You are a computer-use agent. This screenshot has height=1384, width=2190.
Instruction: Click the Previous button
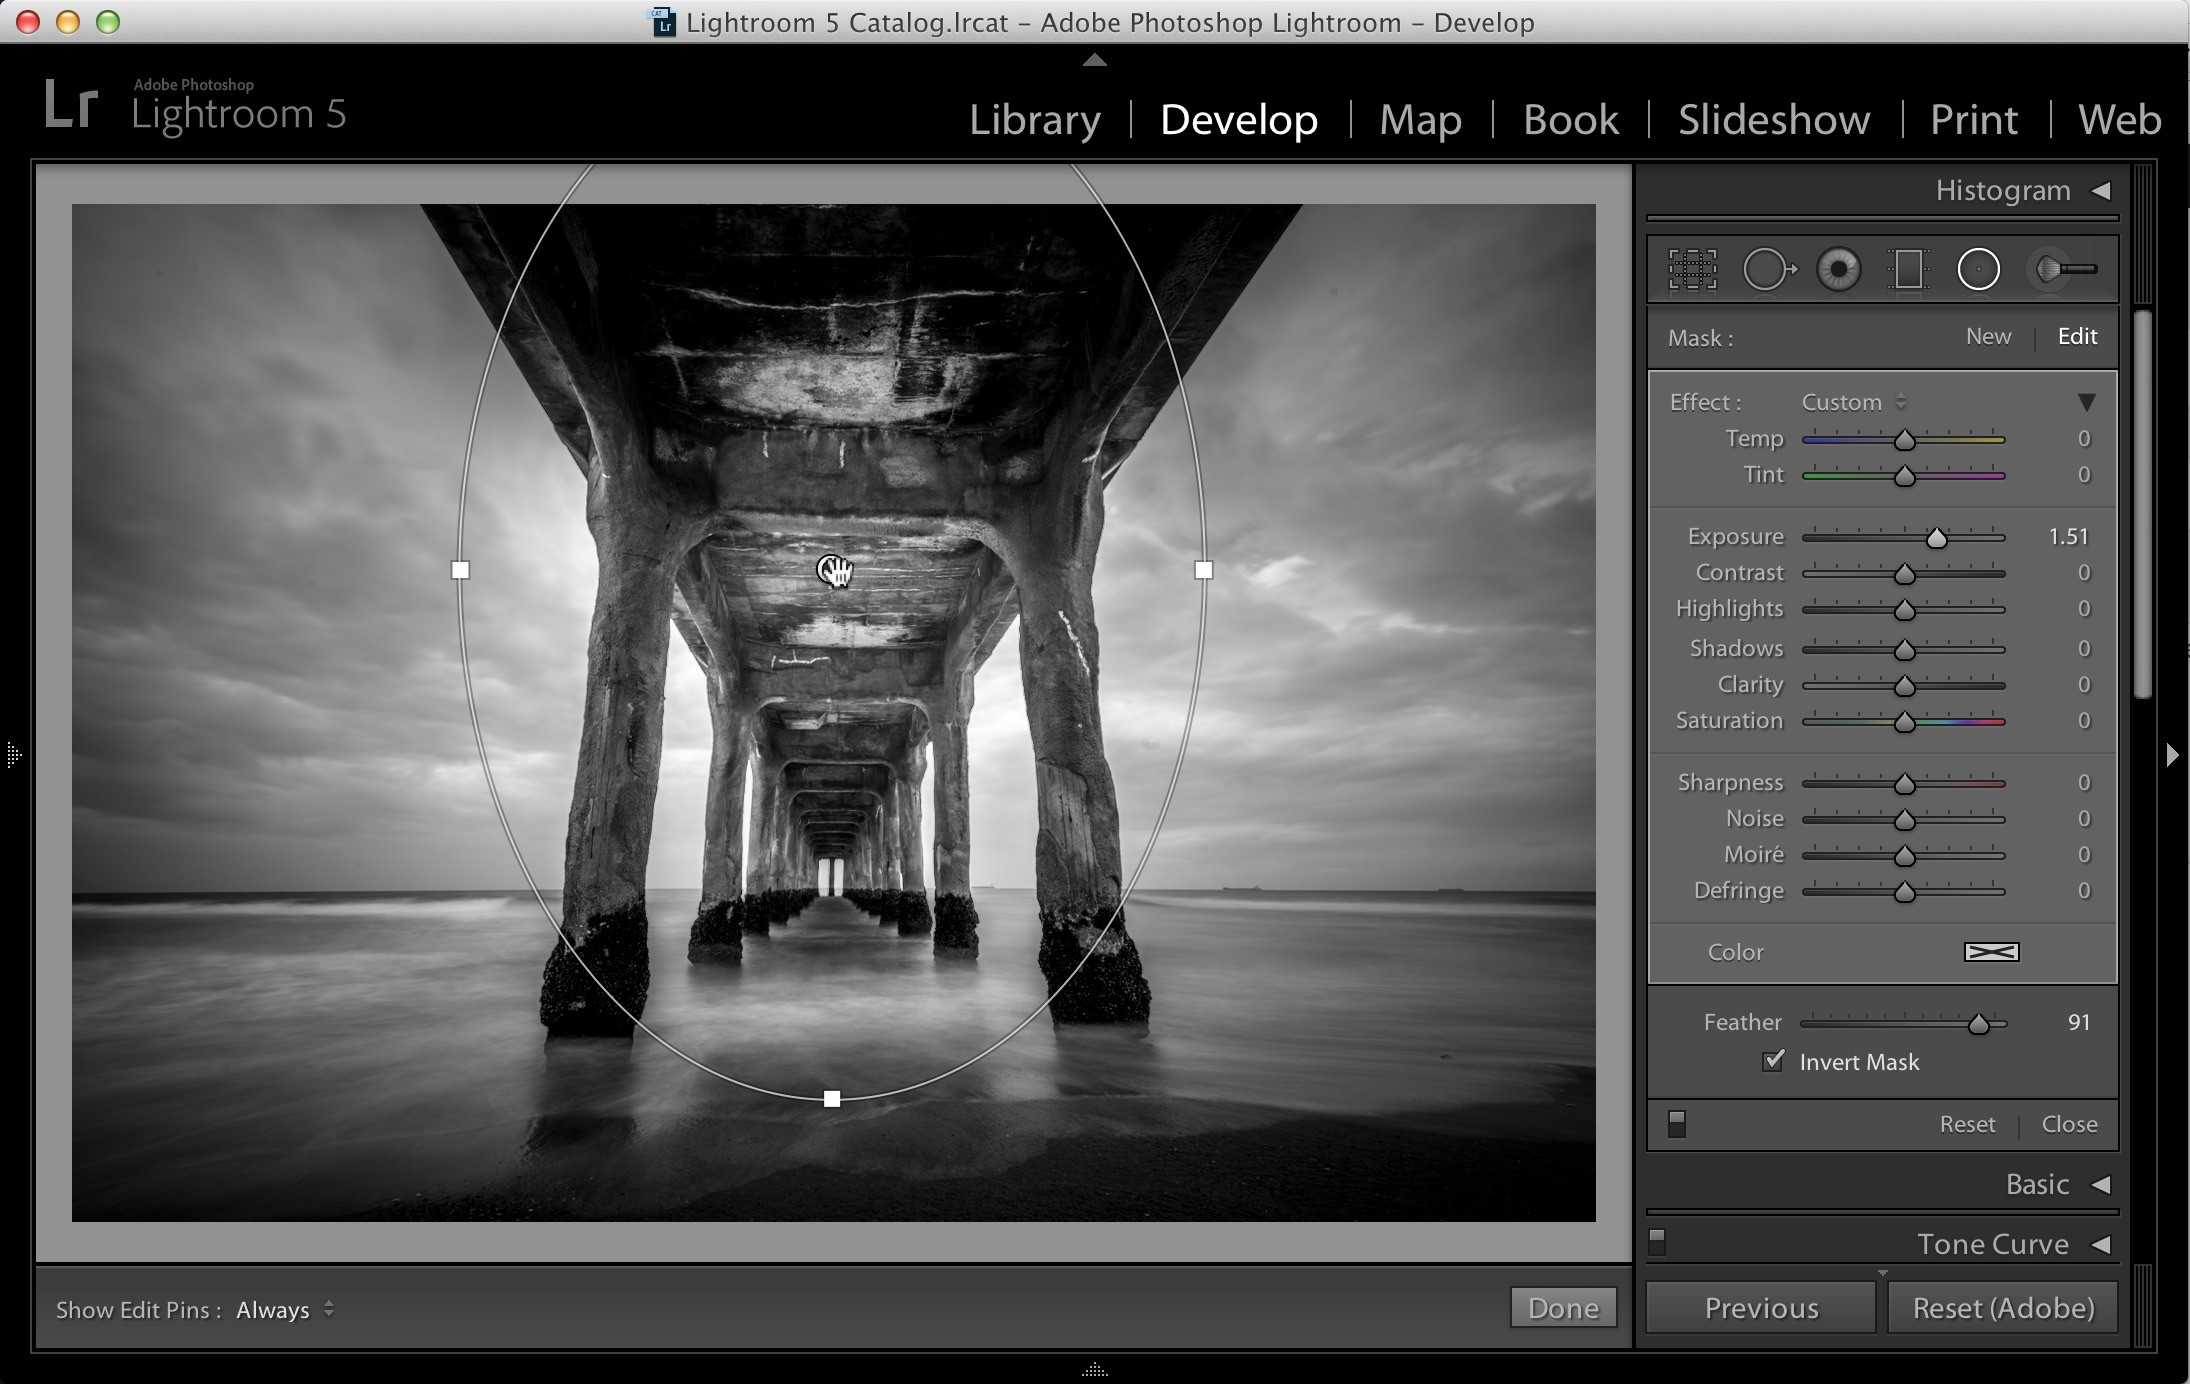(1761, 1308)
